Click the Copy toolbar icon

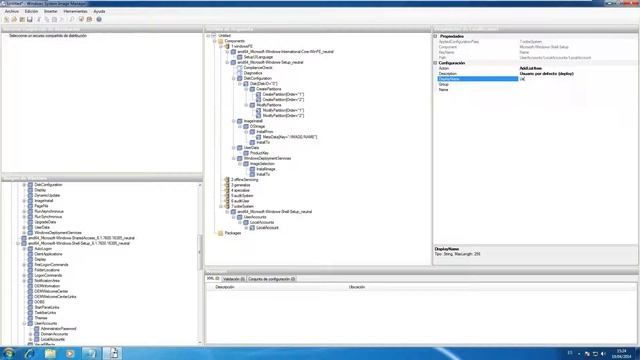coord(47,20)
